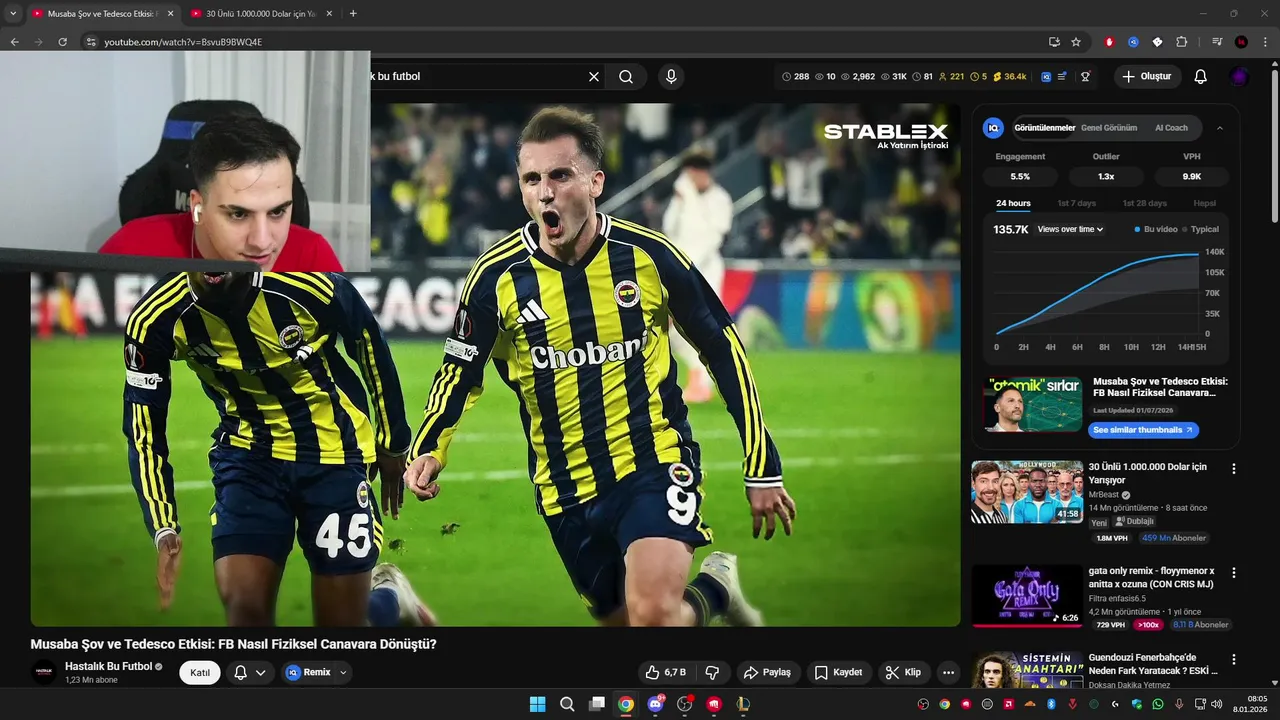Open the YouTube account avatar menu
1280x720 pixels.
point(1239,76)
